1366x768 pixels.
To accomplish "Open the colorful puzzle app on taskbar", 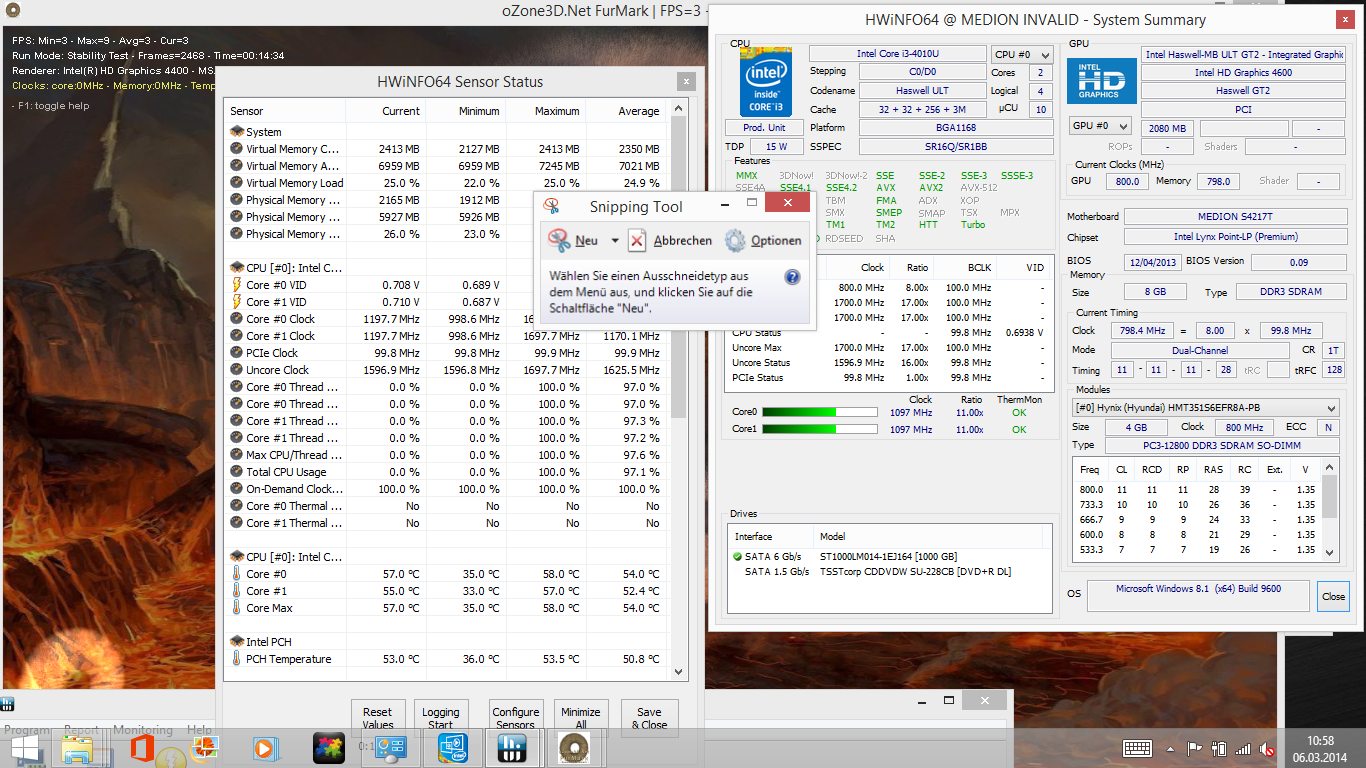I will (329, 748).
